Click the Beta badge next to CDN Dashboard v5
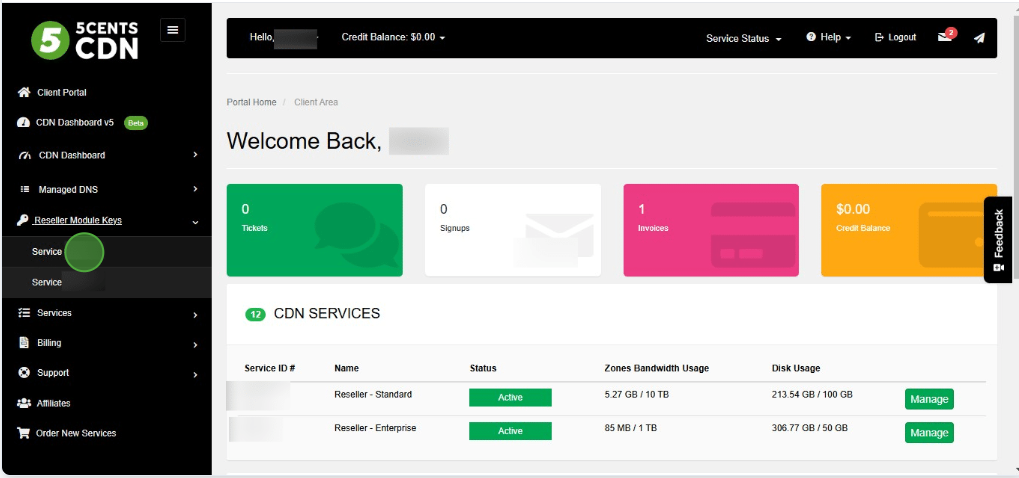The height and width of the screenshot is (478, 1019). click(136, 123)
